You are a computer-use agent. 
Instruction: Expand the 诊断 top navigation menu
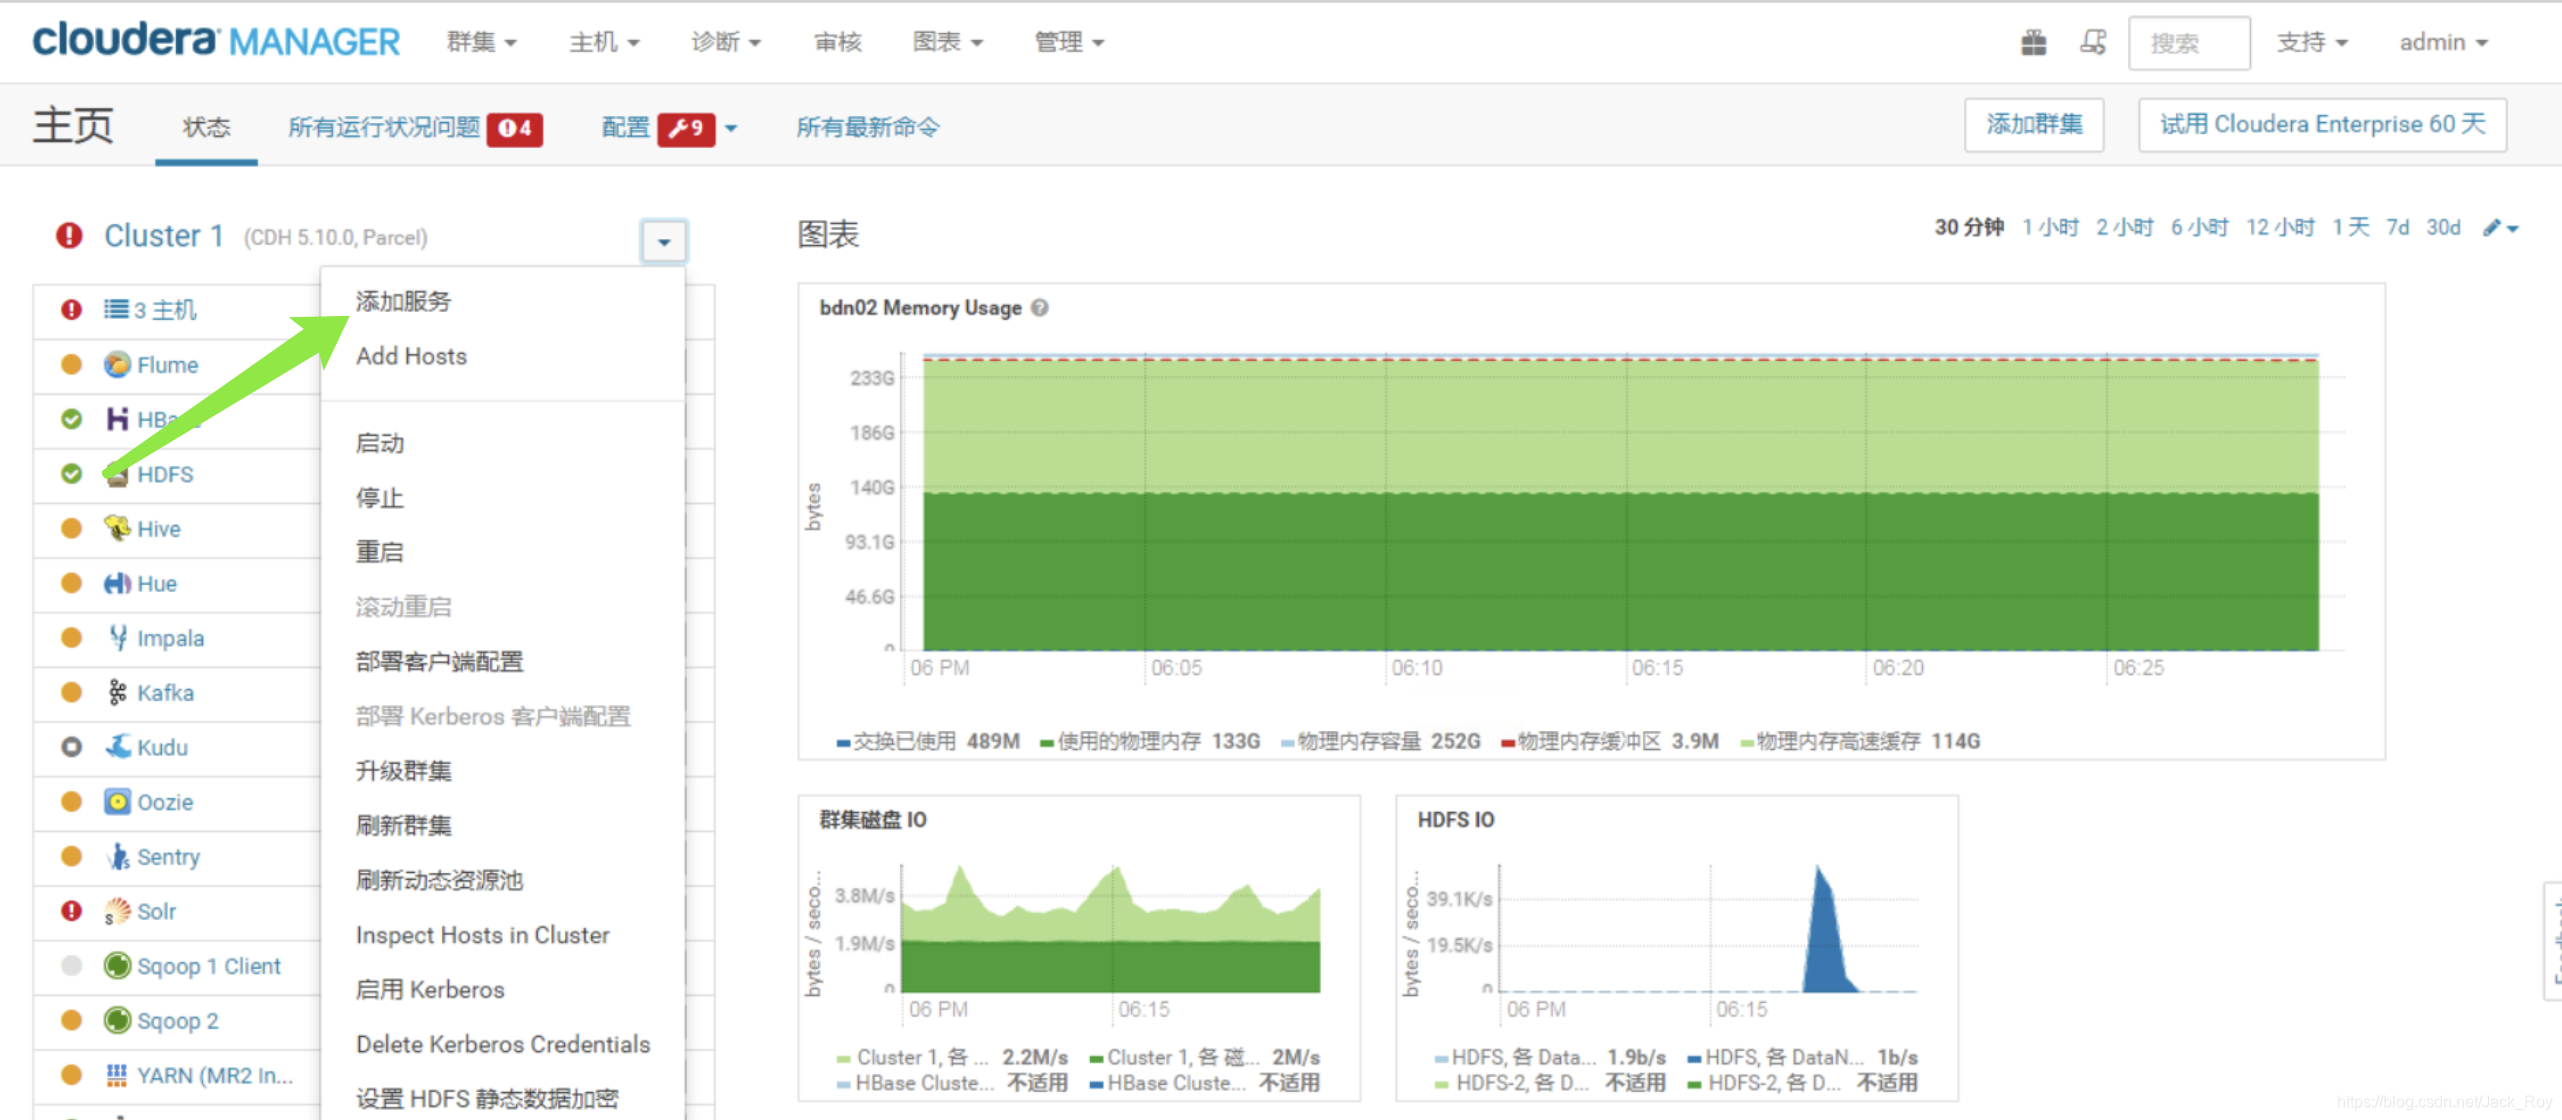click(x=726, y=42)
